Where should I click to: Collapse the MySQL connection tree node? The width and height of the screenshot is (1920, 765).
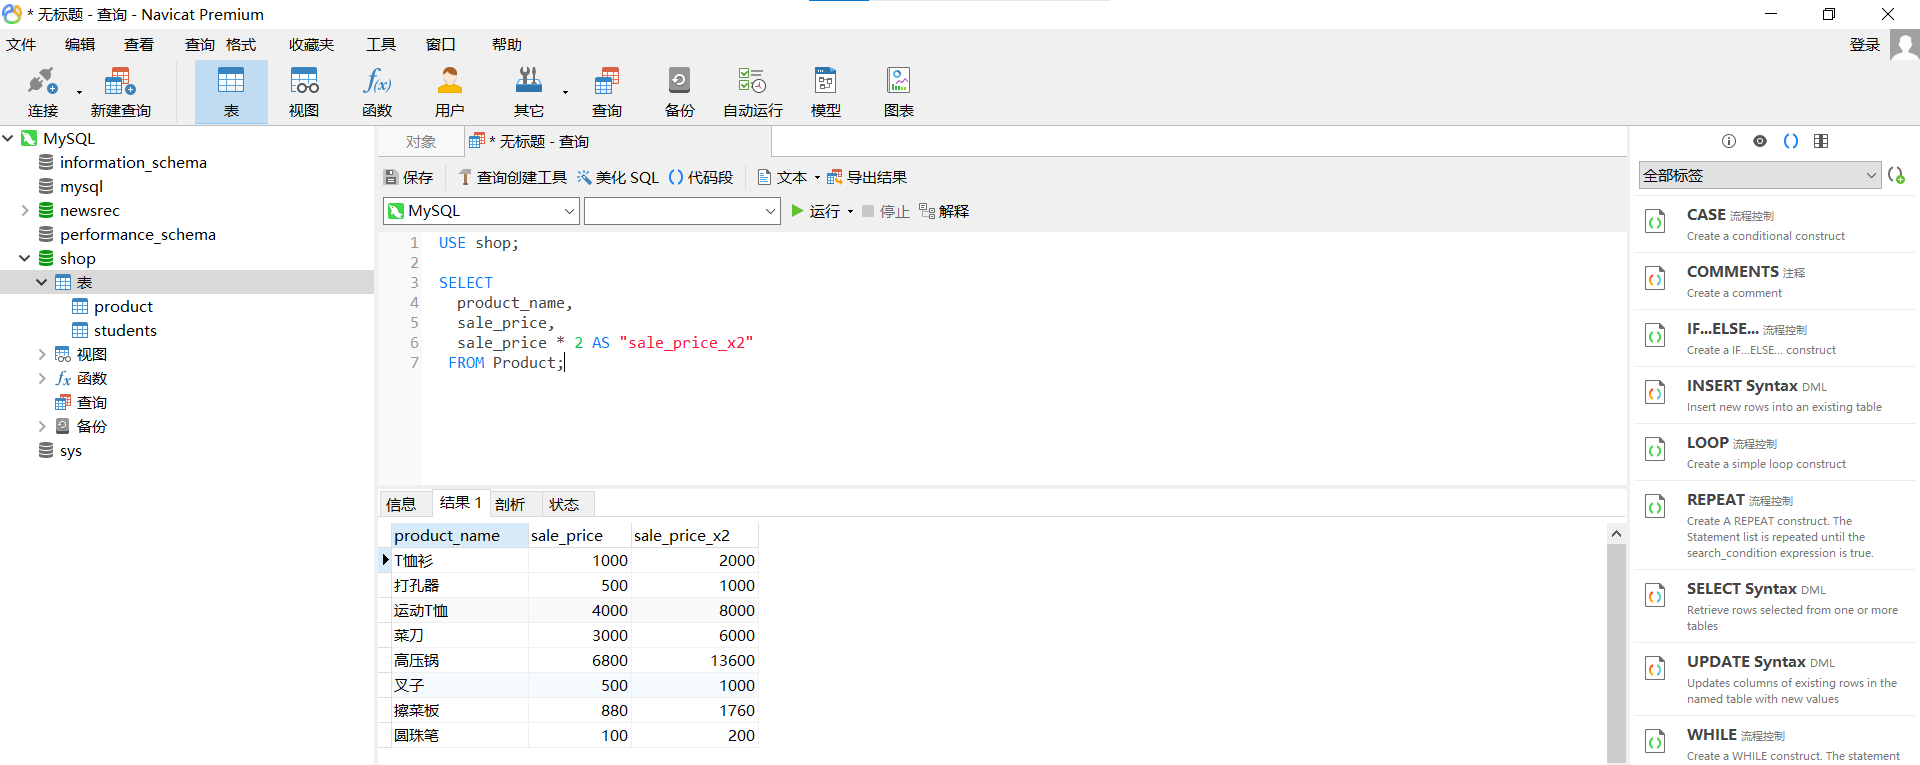click(x=8, y=138)
